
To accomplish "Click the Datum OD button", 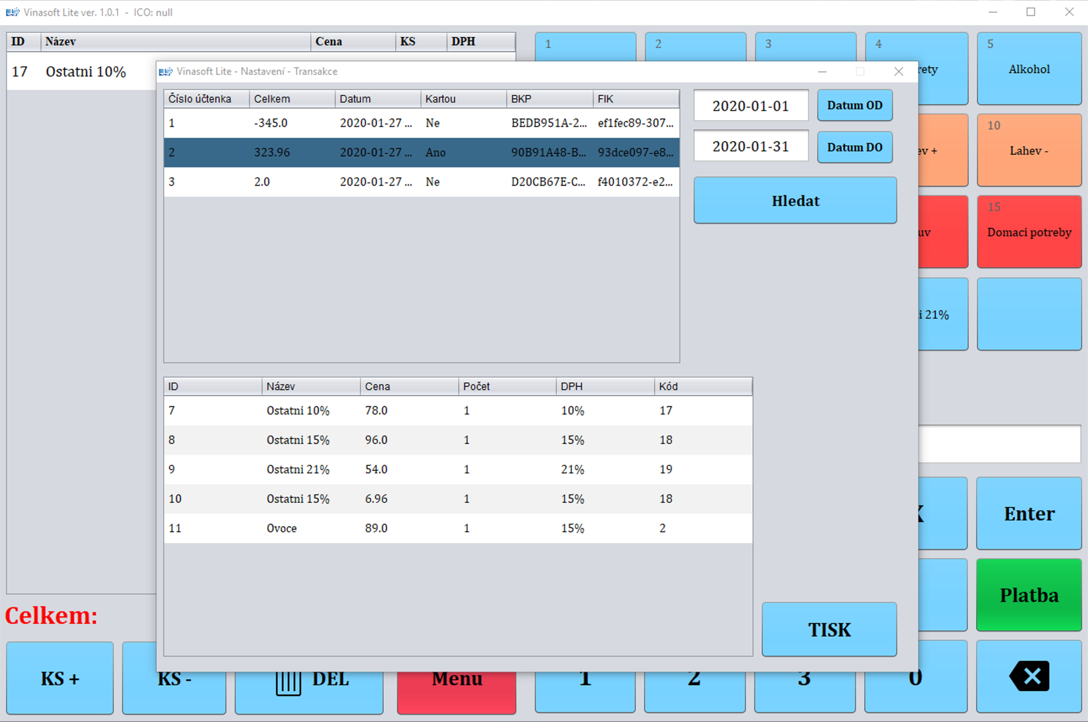I will coord(855,105).
